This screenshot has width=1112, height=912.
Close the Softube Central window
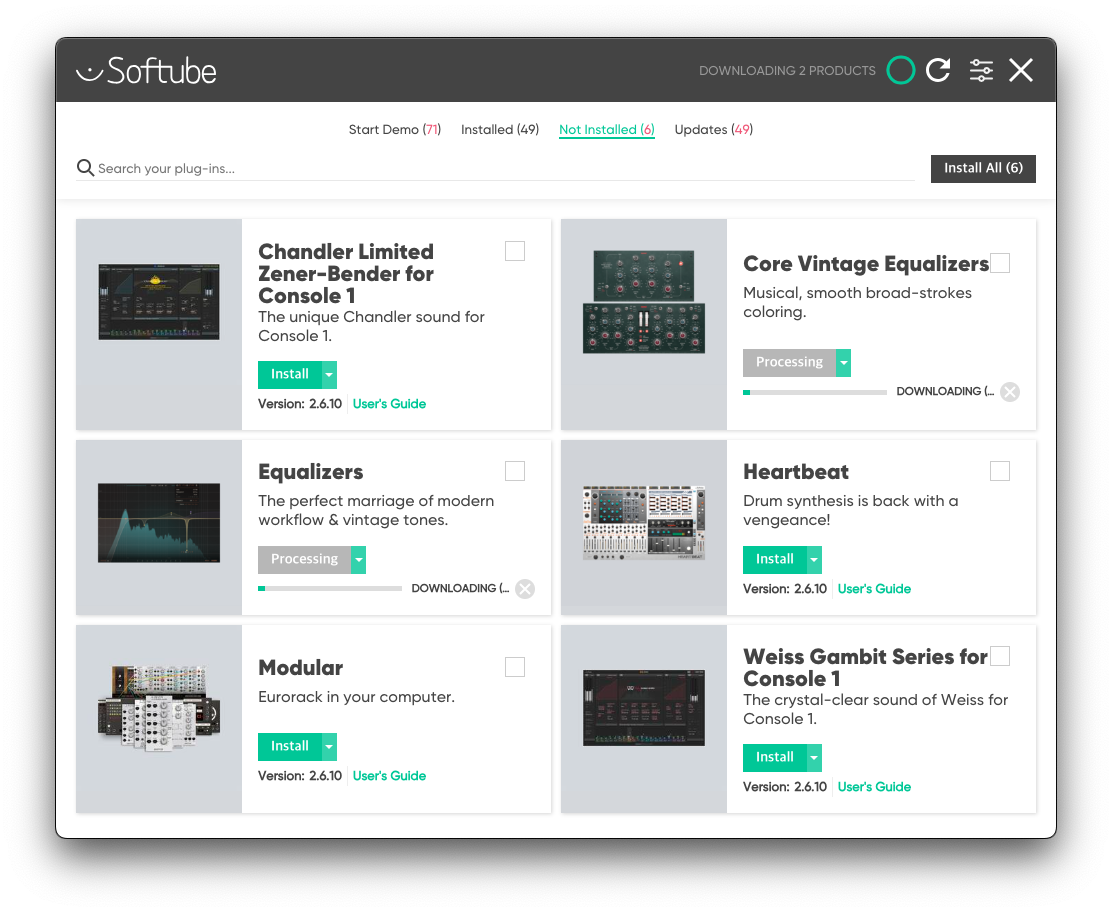pyautogui.click(x=1021, y=70)
